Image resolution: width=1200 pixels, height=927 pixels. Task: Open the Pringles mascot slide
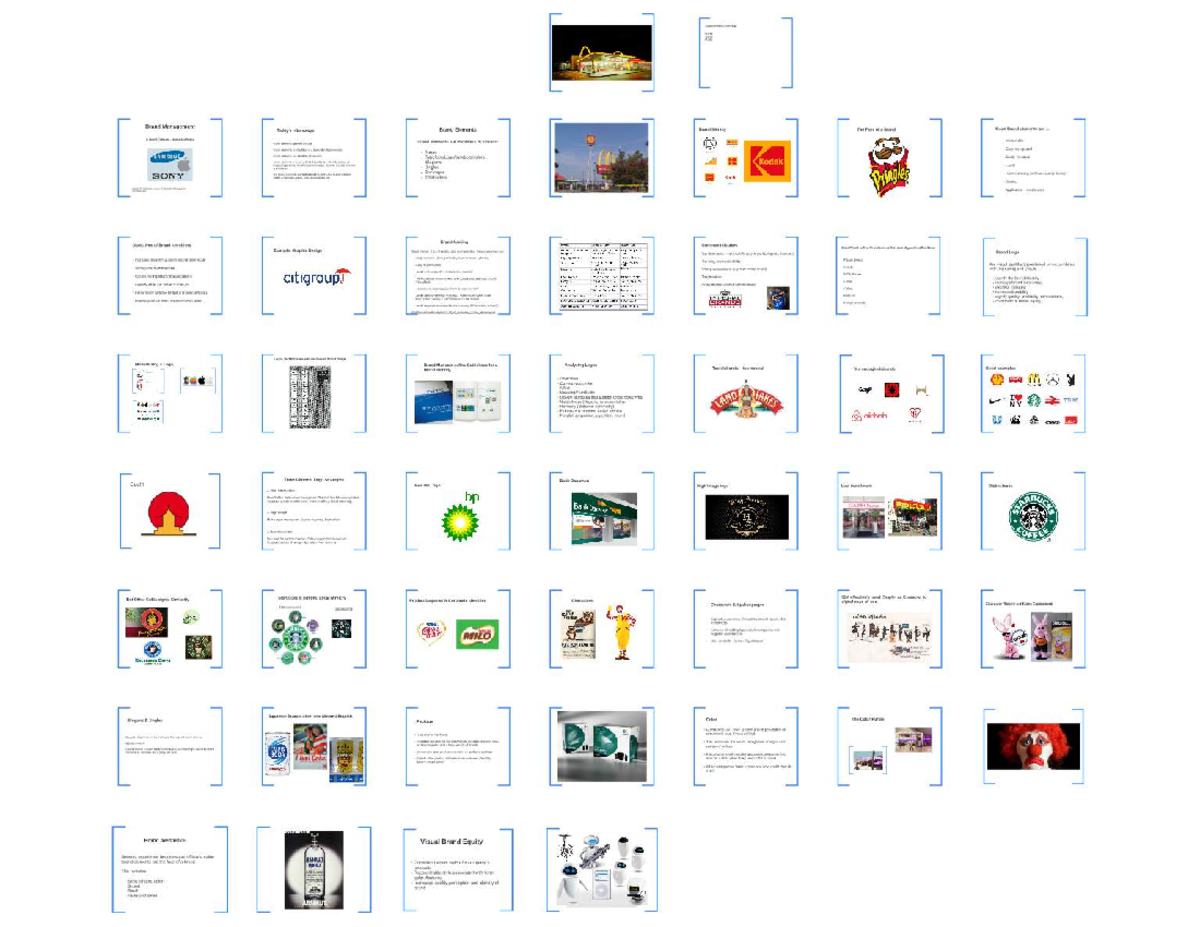[x=890, y=159]
